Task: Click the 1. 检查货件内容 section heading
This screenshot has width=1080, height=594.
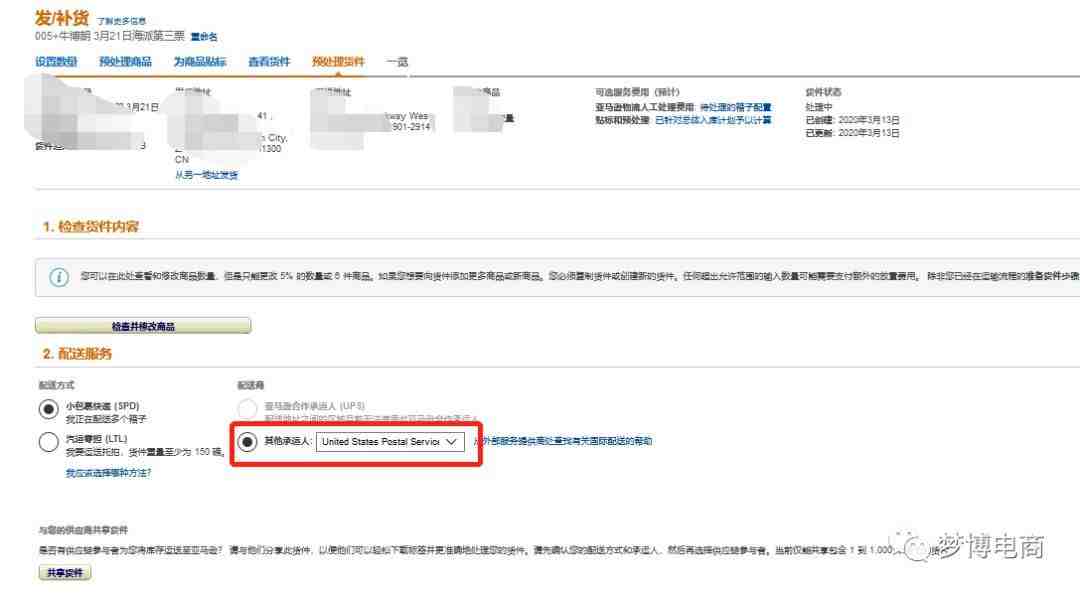Action: [x=91, y=227]
